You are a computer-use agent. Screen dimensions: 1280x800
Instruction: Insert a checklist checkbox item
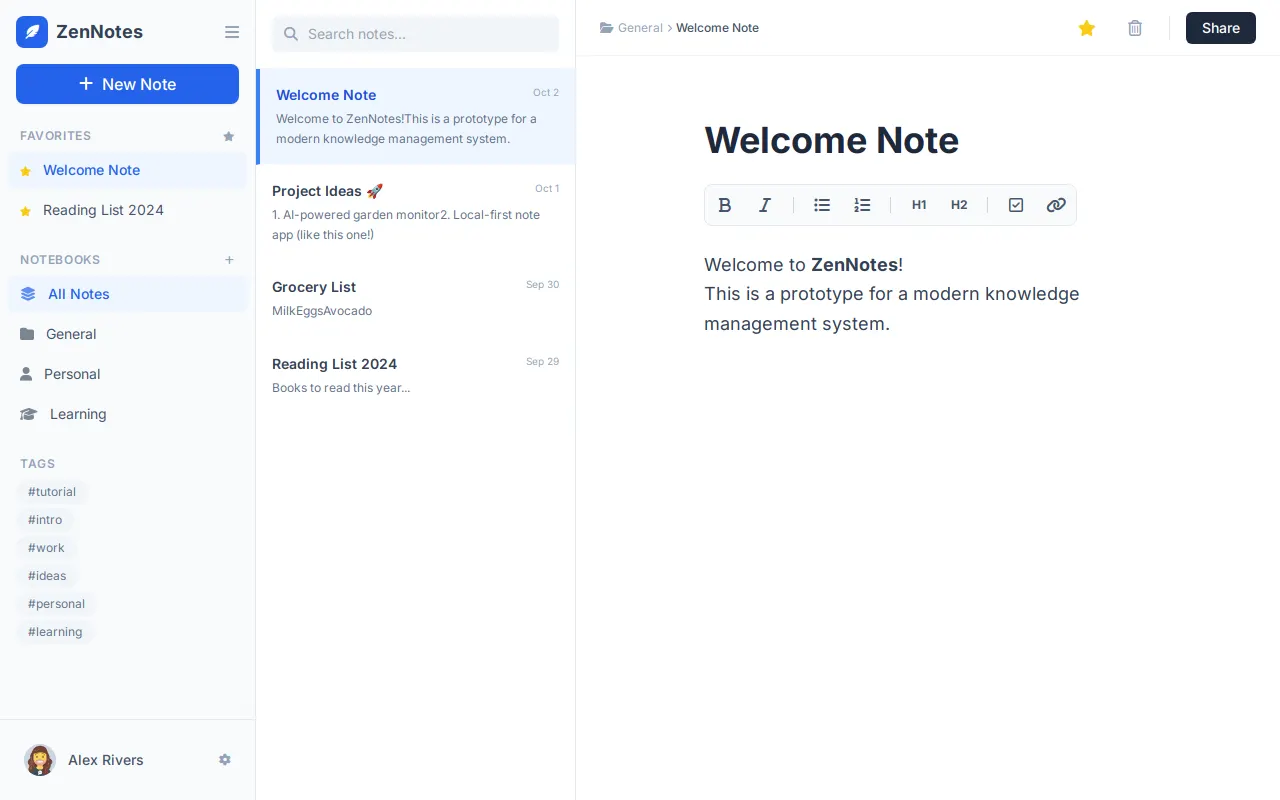1016,205
